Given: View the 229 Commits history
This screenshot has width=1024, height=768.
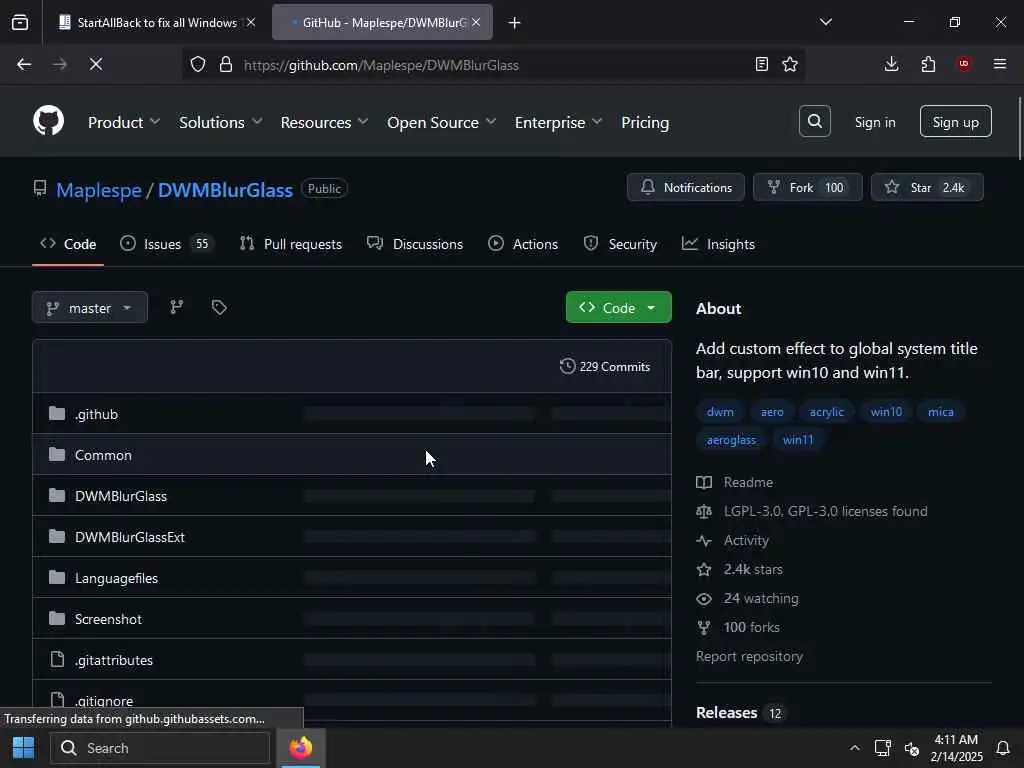Looking at the screenshot, I should click(x=605, y=366).
